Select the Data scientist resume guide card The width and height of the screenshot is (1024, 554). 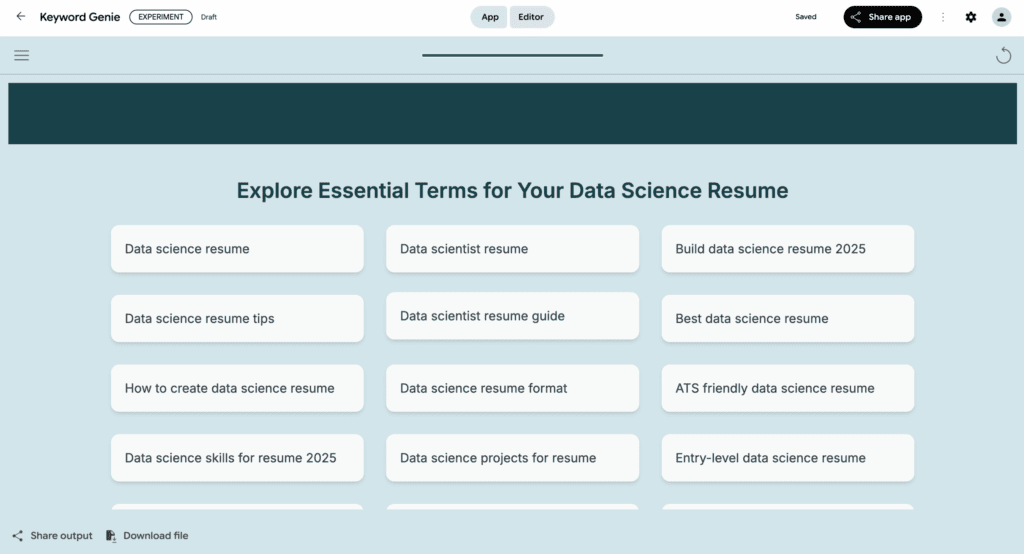pyautogui.click(x=512, y=316)
